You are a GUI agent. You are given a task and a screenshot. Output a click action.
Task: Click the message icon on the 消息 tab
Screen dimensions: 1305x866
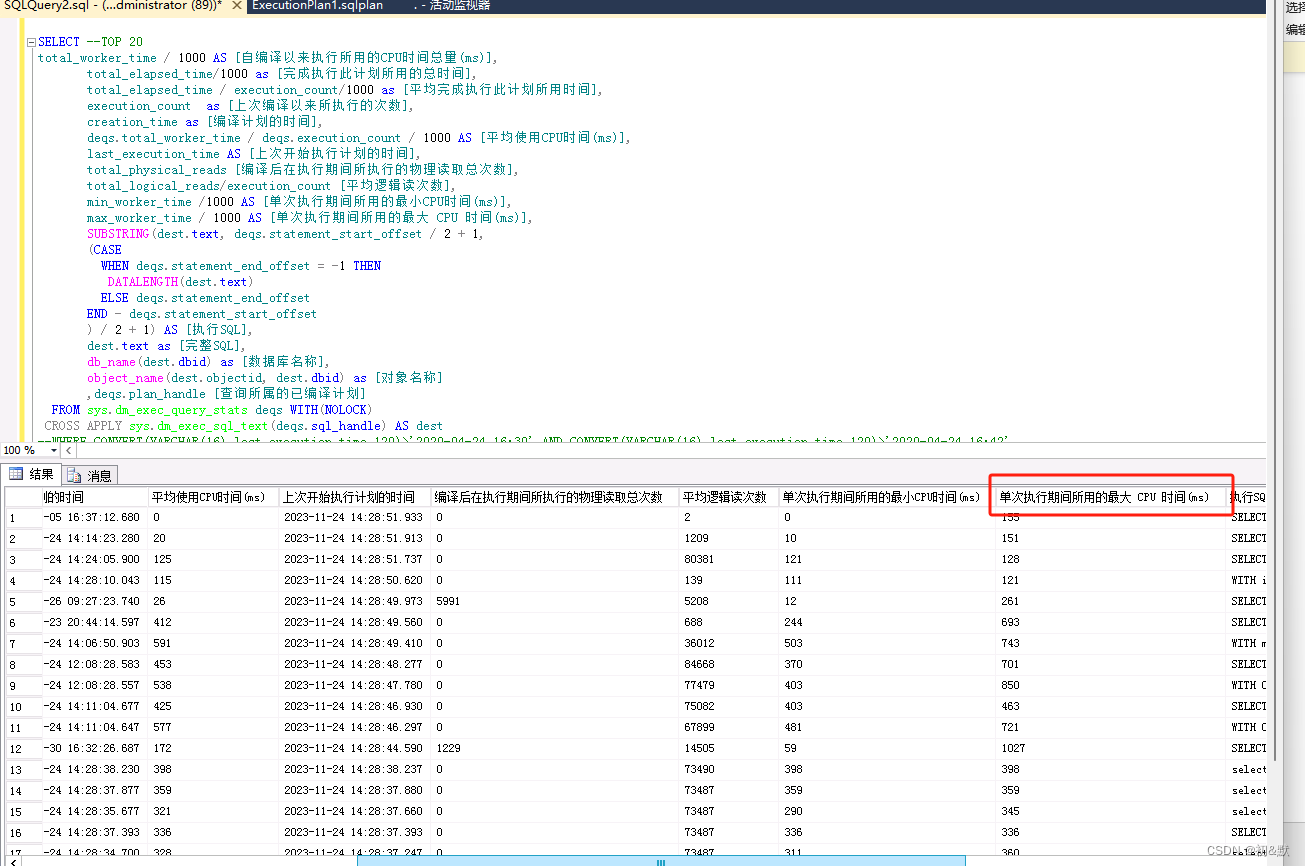[x=73, y=475]
